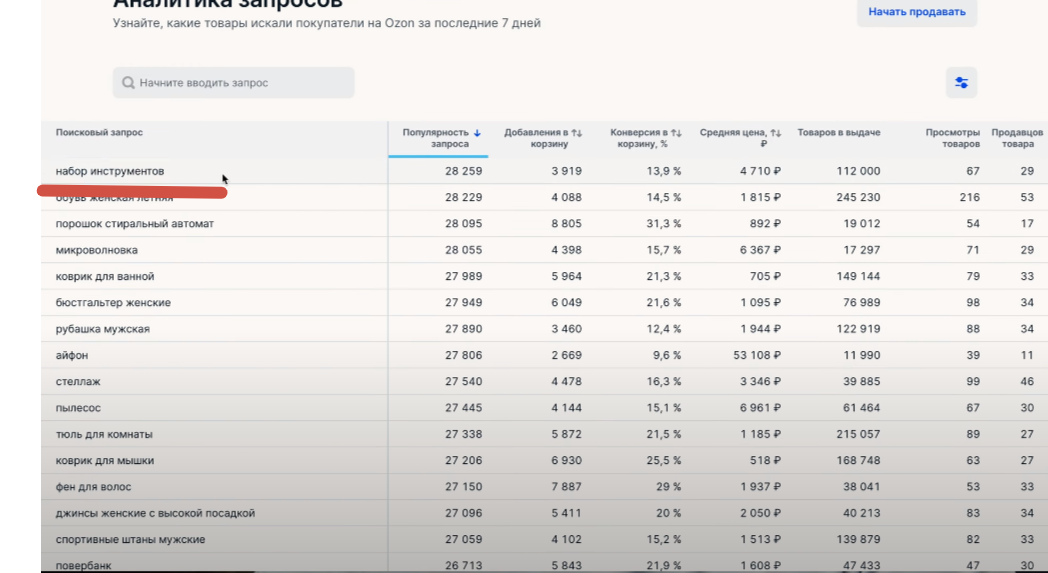Sort by Средняя цена arrows
The image size is (1048, 573).
776,133
